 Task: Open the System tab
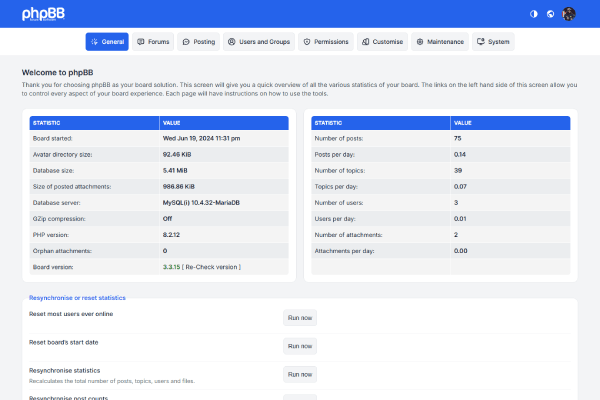[493, 42]
